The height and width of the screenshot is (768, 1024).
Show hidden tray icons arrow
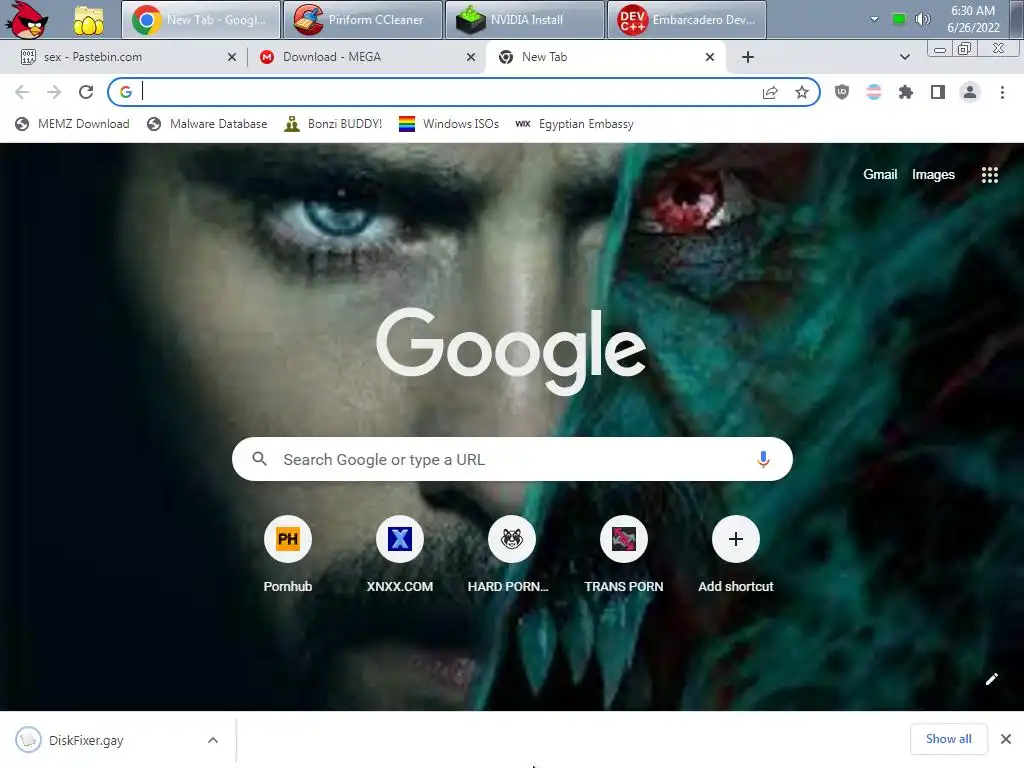tap(874, 19)
